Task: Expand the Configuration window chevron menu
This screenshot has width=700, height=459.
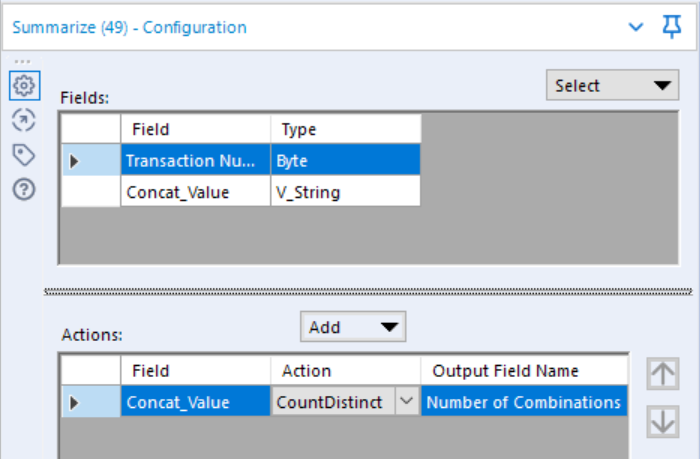Action: tap(636, 27)
